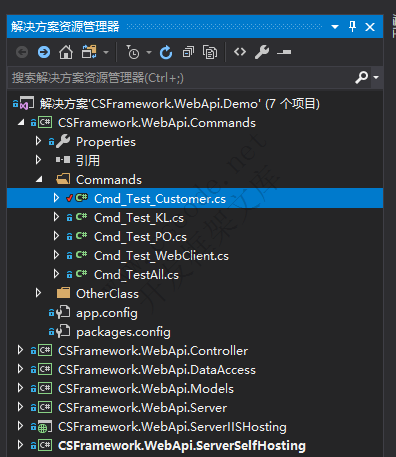Image resolution: width=396 pixels, height=457 pixels.
Task: Collapse the CSFramework.WebApi.Commands project
Action: click(21, 123)
